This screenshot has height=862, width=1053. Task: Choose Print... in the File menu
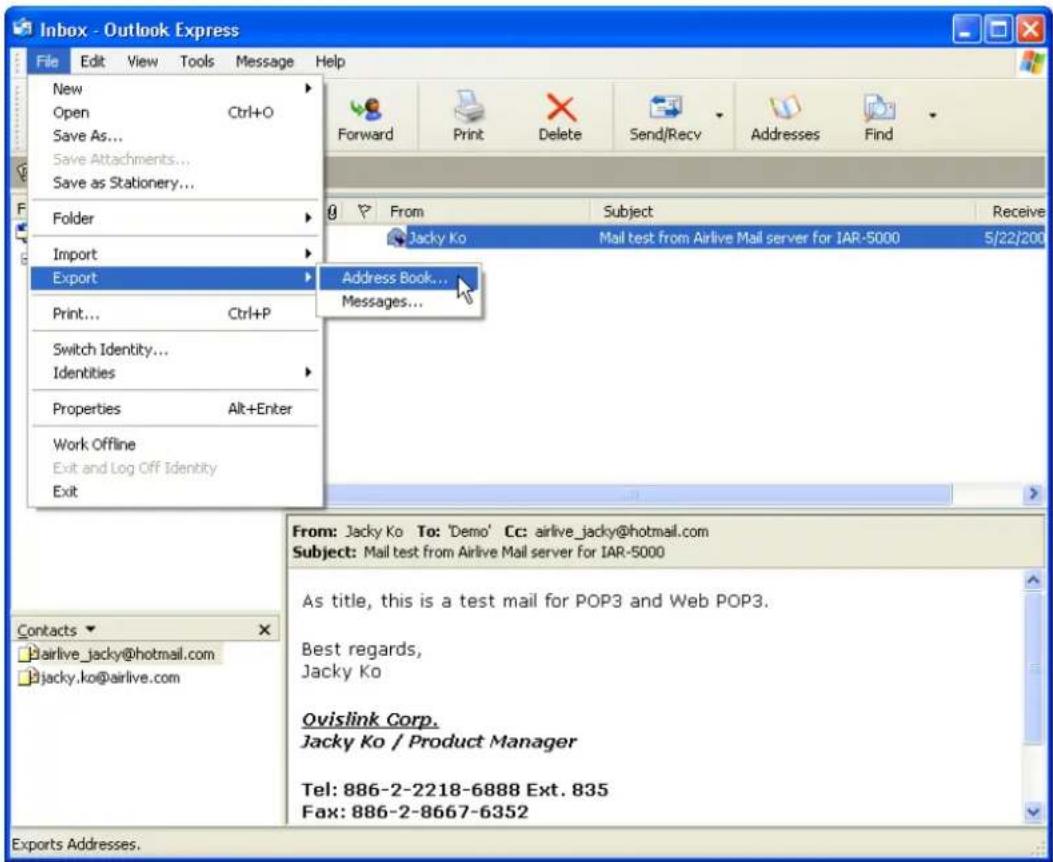pos(174,314)
